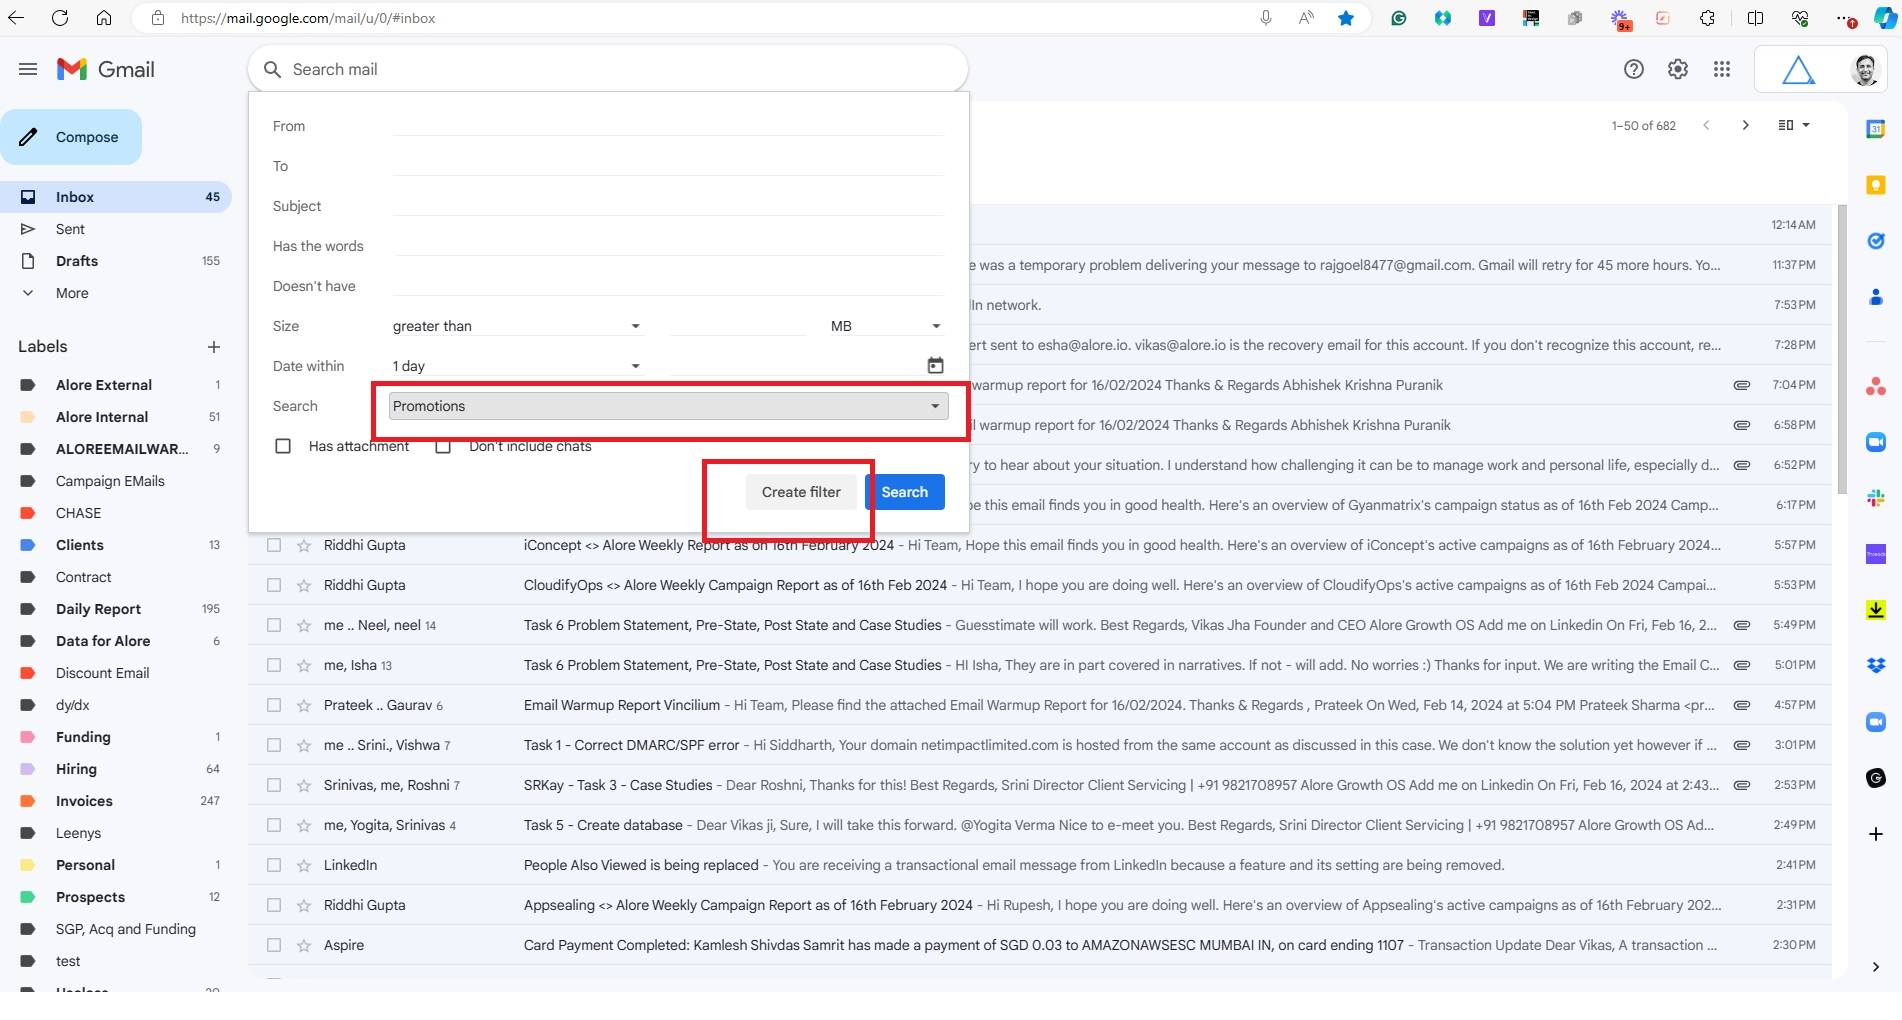Open the Sent folder
The width and height of the screenshot is (1902, 1020).
pyautogui.click(x=70, y=229)
